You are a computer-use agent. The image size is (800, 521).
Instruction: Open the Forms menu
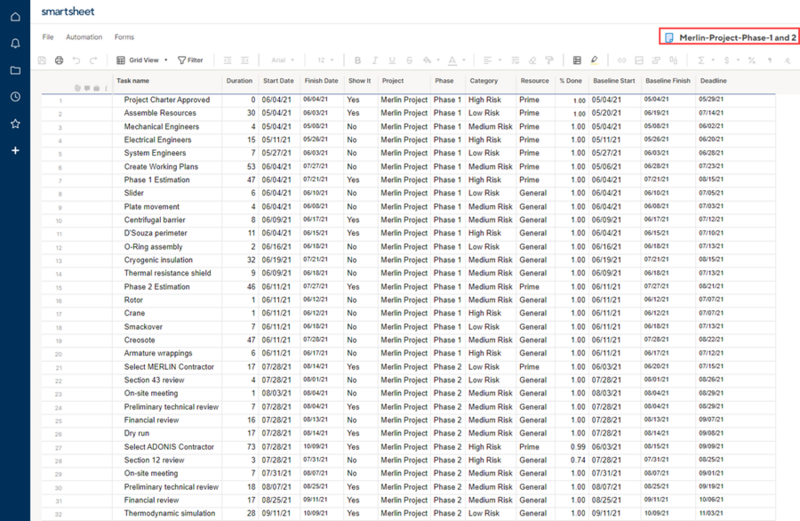click(x=124, y=37)
